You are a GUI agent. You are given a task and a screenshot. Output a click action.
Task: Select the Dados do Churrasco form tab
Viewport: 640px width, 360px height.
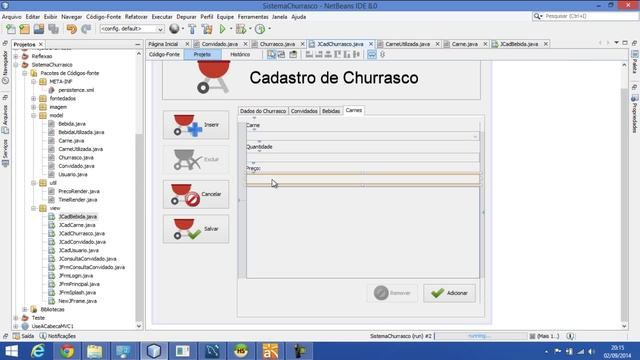click(x=263, y=111)
